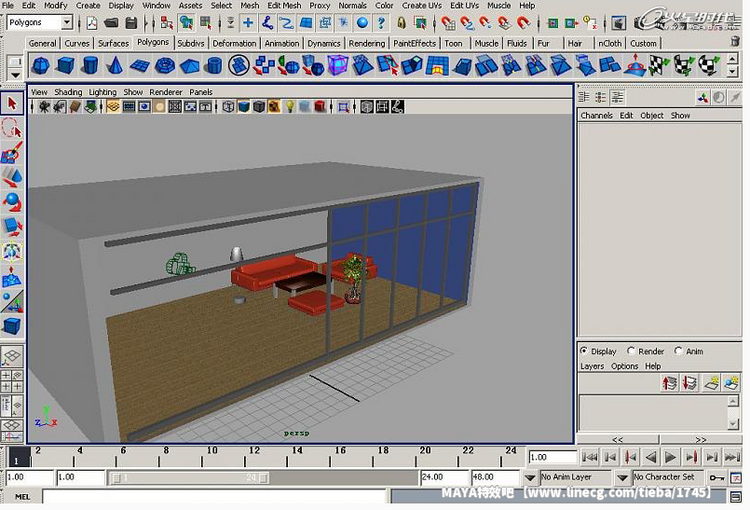Image resolution: width=750 pixels, height=510 pixels.
Task: Click the create new layer icon
Action: click(x=711, y=383)
